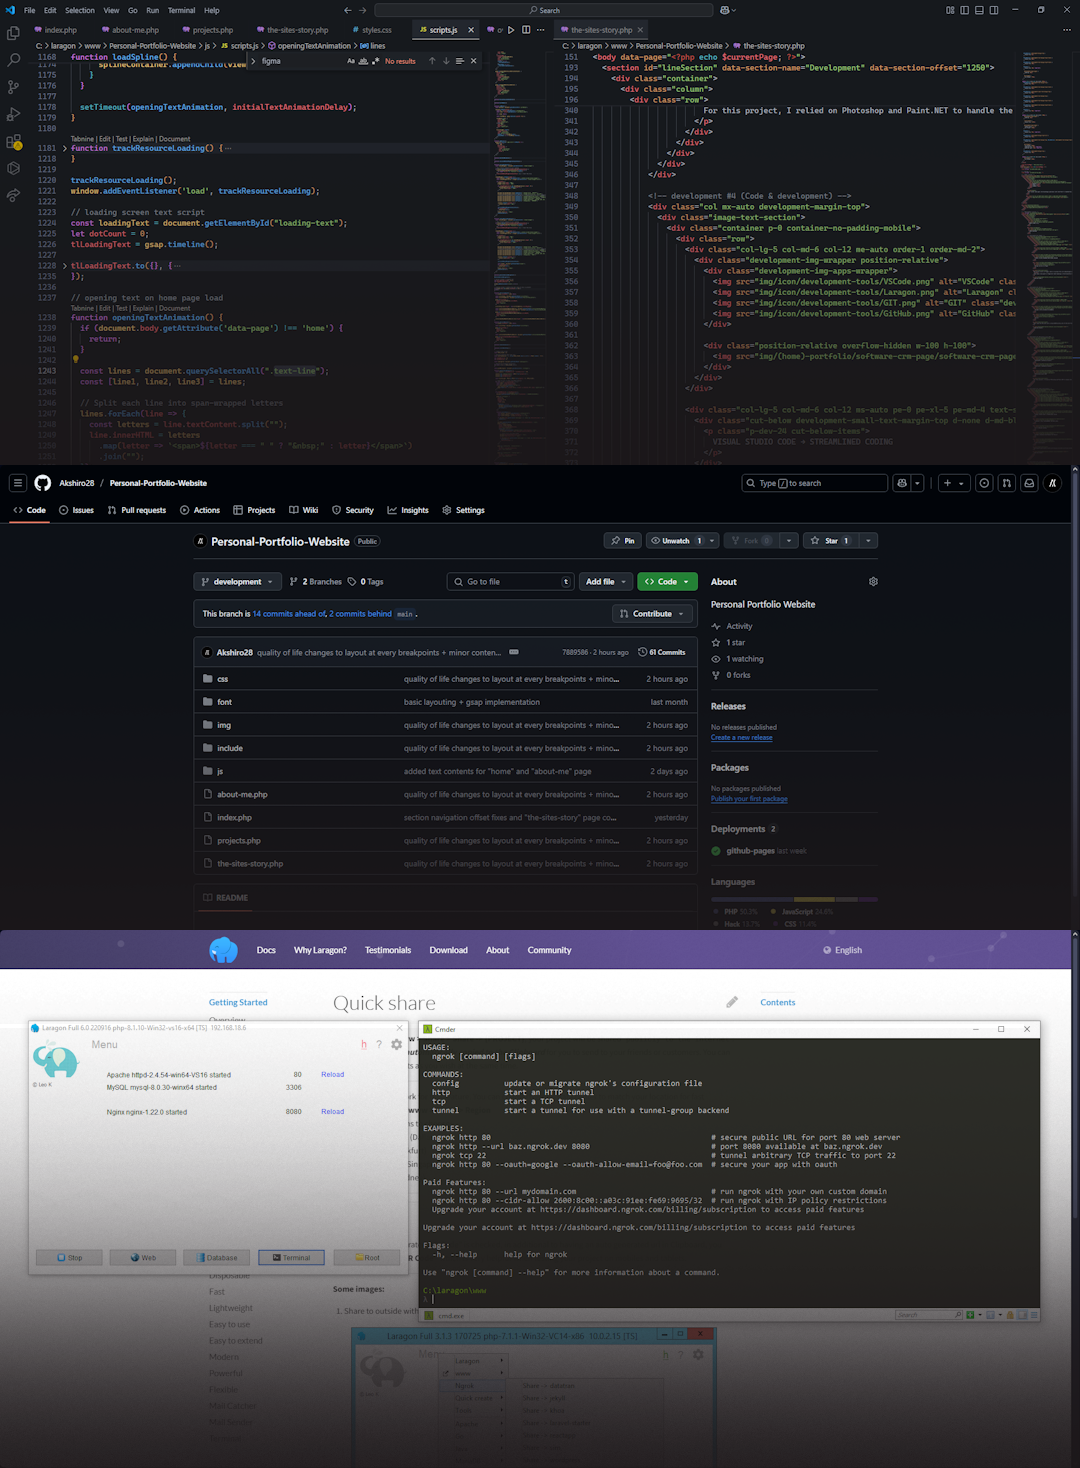
Task: Click the GitHub search field
Action: [x=814, y=483]
